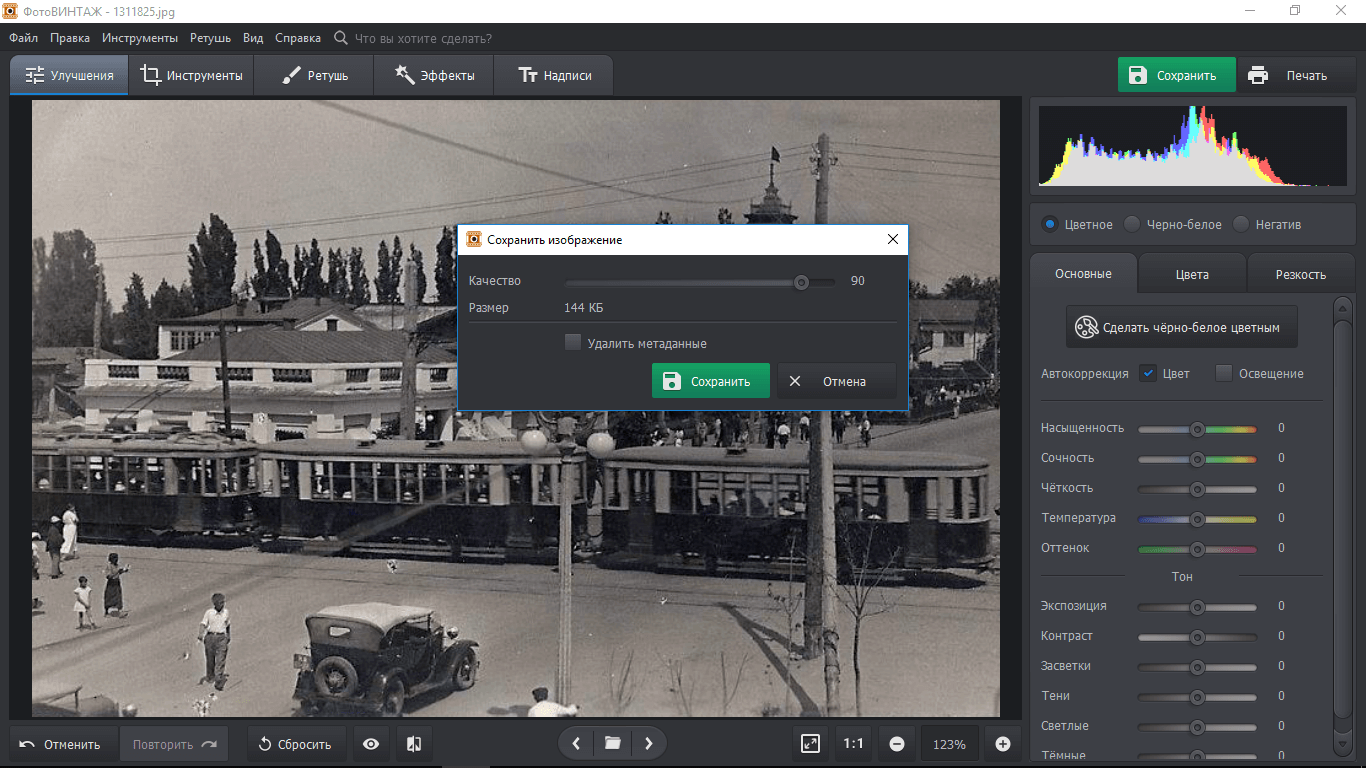Viewport: 1366px width, 768px height.
Task: Click the zoom out minus icon
Action: (x=897, y=744)
